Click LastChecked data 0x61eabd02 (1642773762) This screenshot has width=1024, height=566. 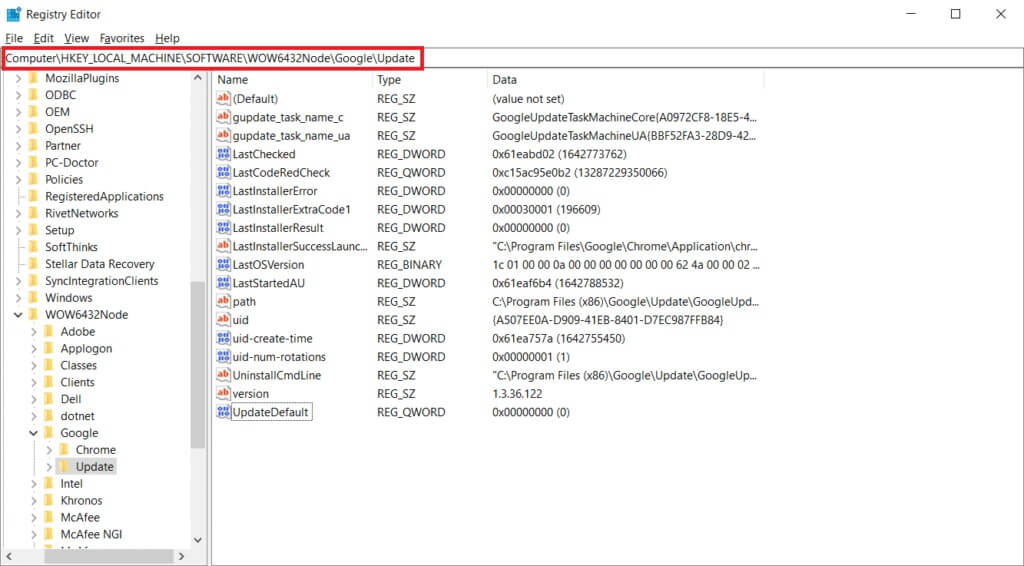(559, 154)
